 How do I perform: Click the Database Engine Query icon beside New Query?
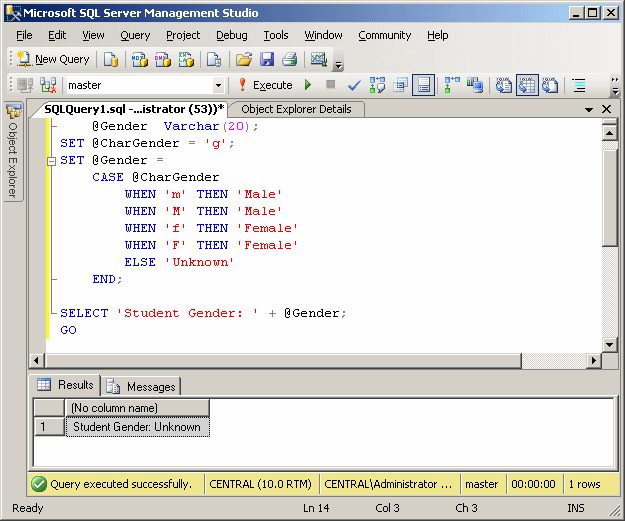pos(111,60)
